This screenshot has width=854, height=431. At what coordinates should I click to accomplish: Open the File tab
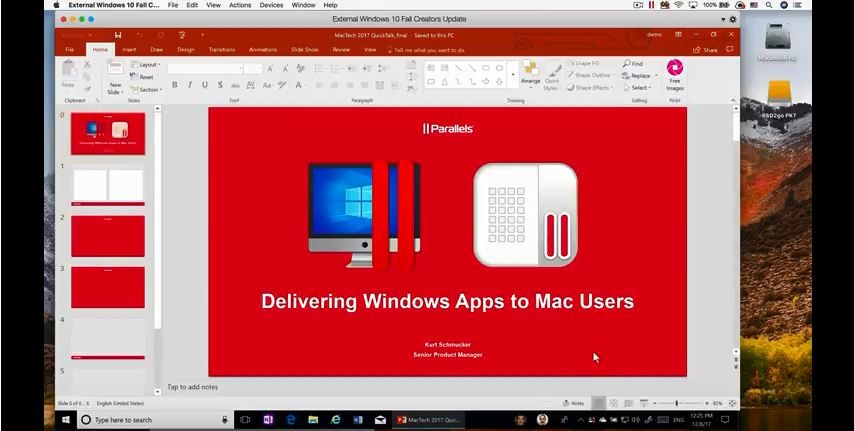[70, 50]
